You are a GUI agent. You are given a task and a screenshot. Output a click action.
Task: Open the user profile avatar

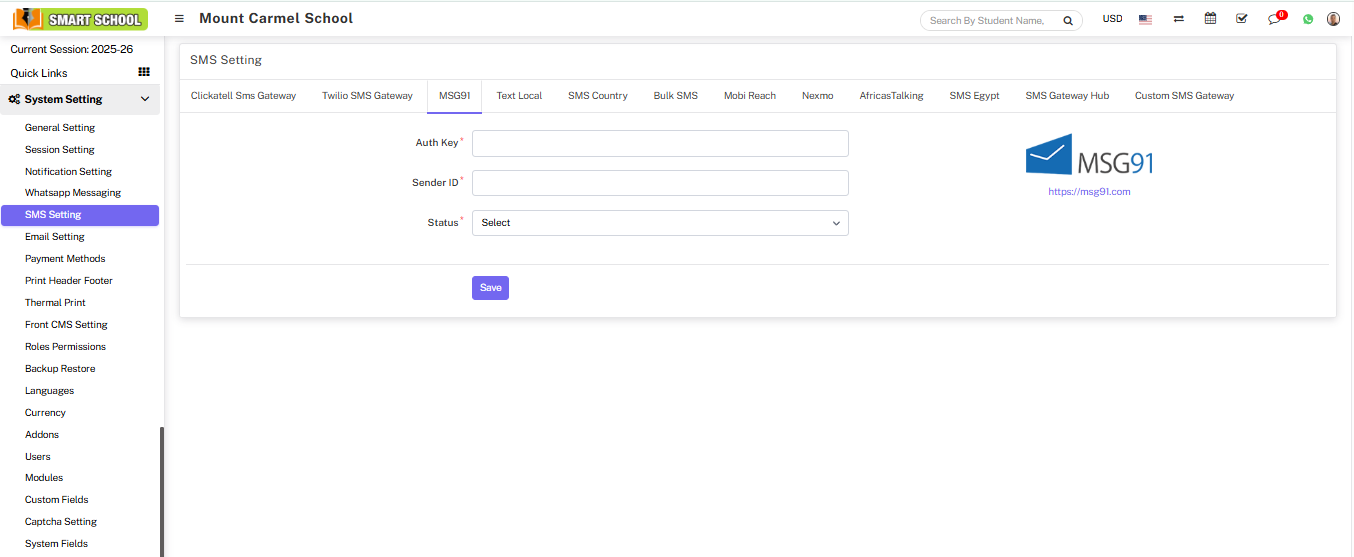pos(1333,19)
